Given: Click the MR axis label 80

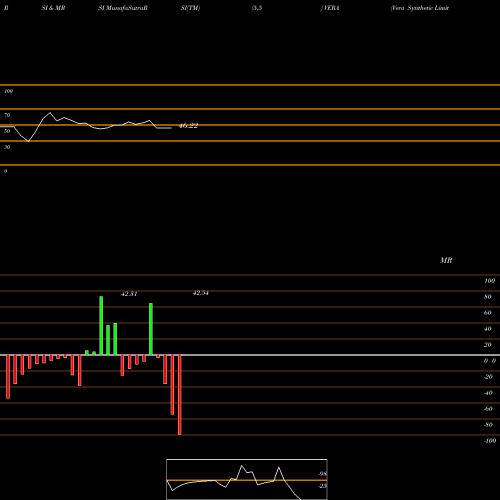Looking at the screenshot, I should 488,297.
